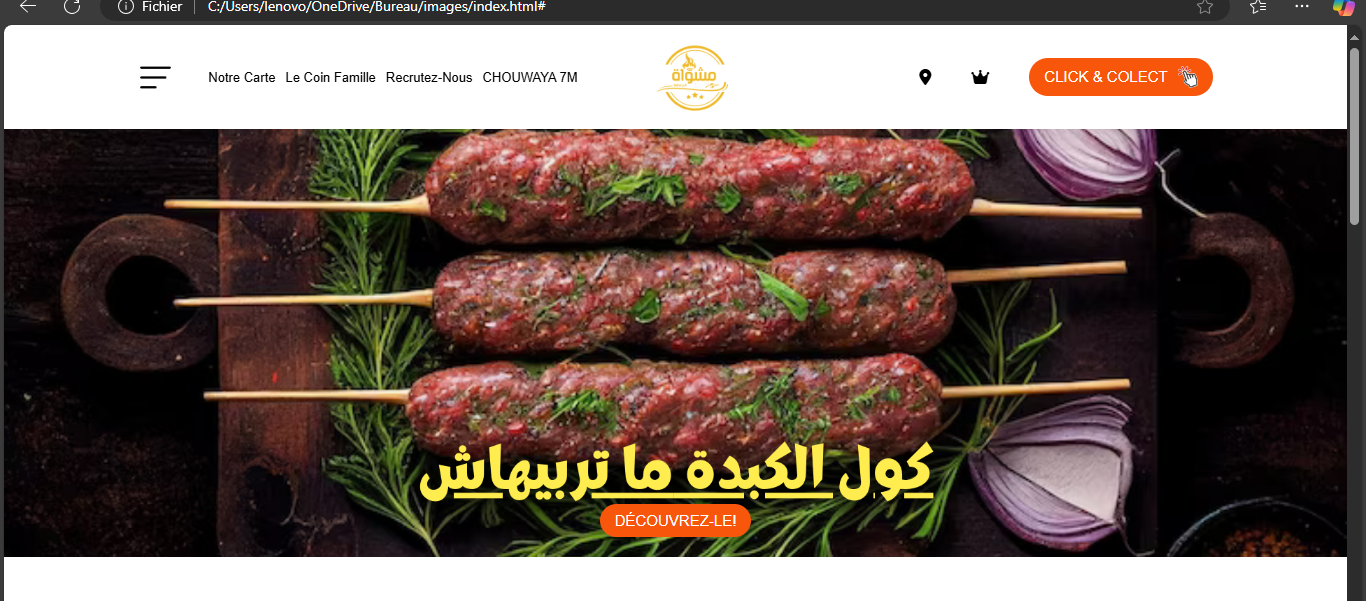Click the crown icon in header
This screenshot has width=1366, height=601.
(x=980, y=77)
